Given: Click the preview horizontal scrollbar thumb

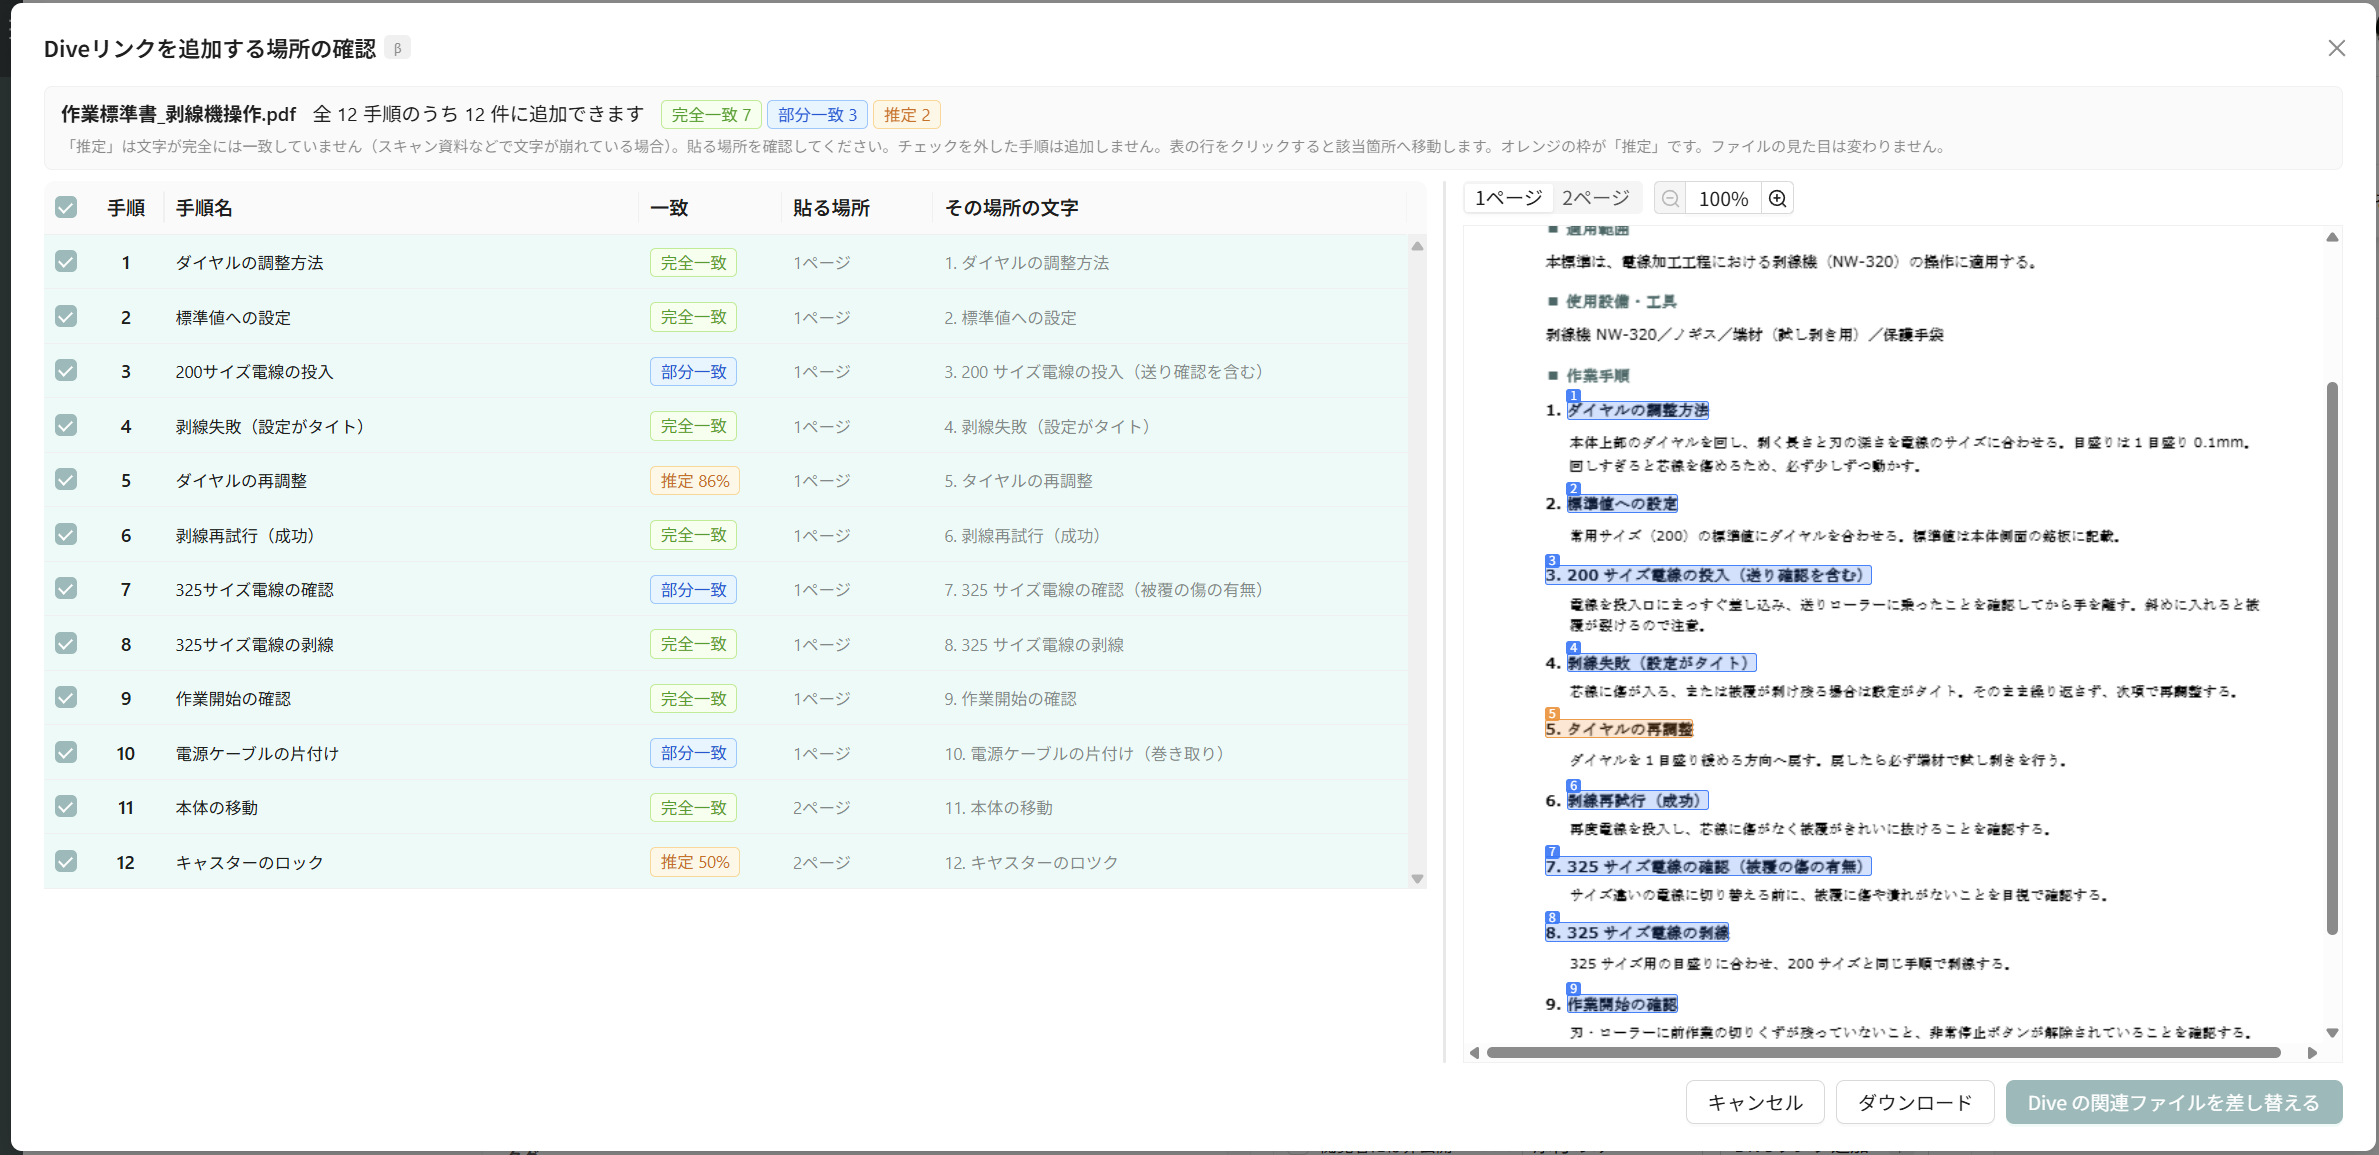Looking at the screenshot, I should click(x=1884, y=1052).
